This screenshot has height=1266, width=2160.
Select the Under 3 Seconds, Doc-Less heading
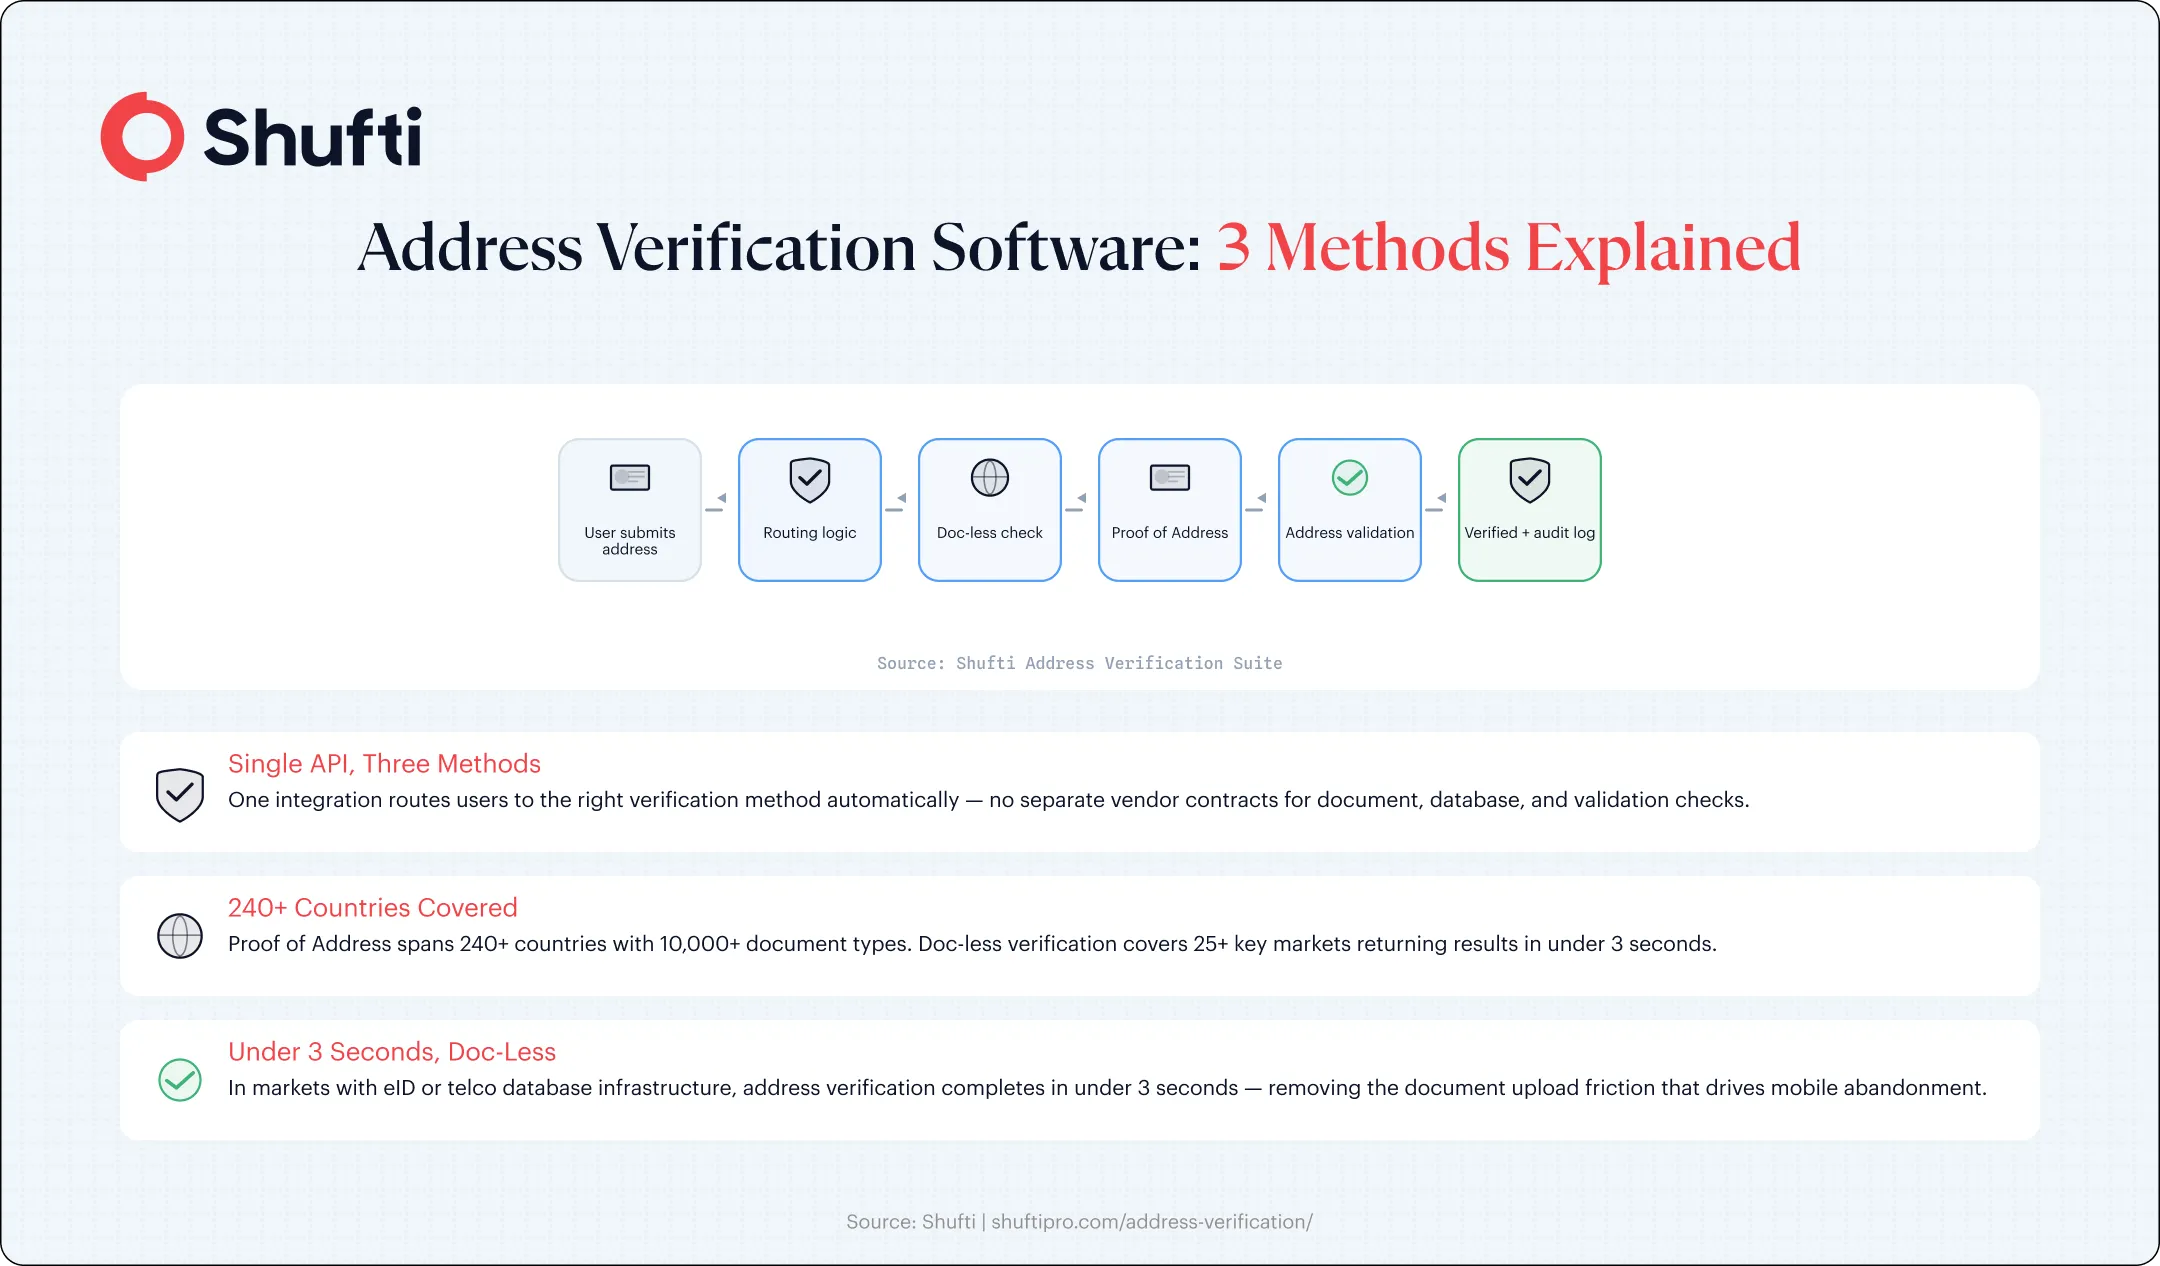point(392,1052)
